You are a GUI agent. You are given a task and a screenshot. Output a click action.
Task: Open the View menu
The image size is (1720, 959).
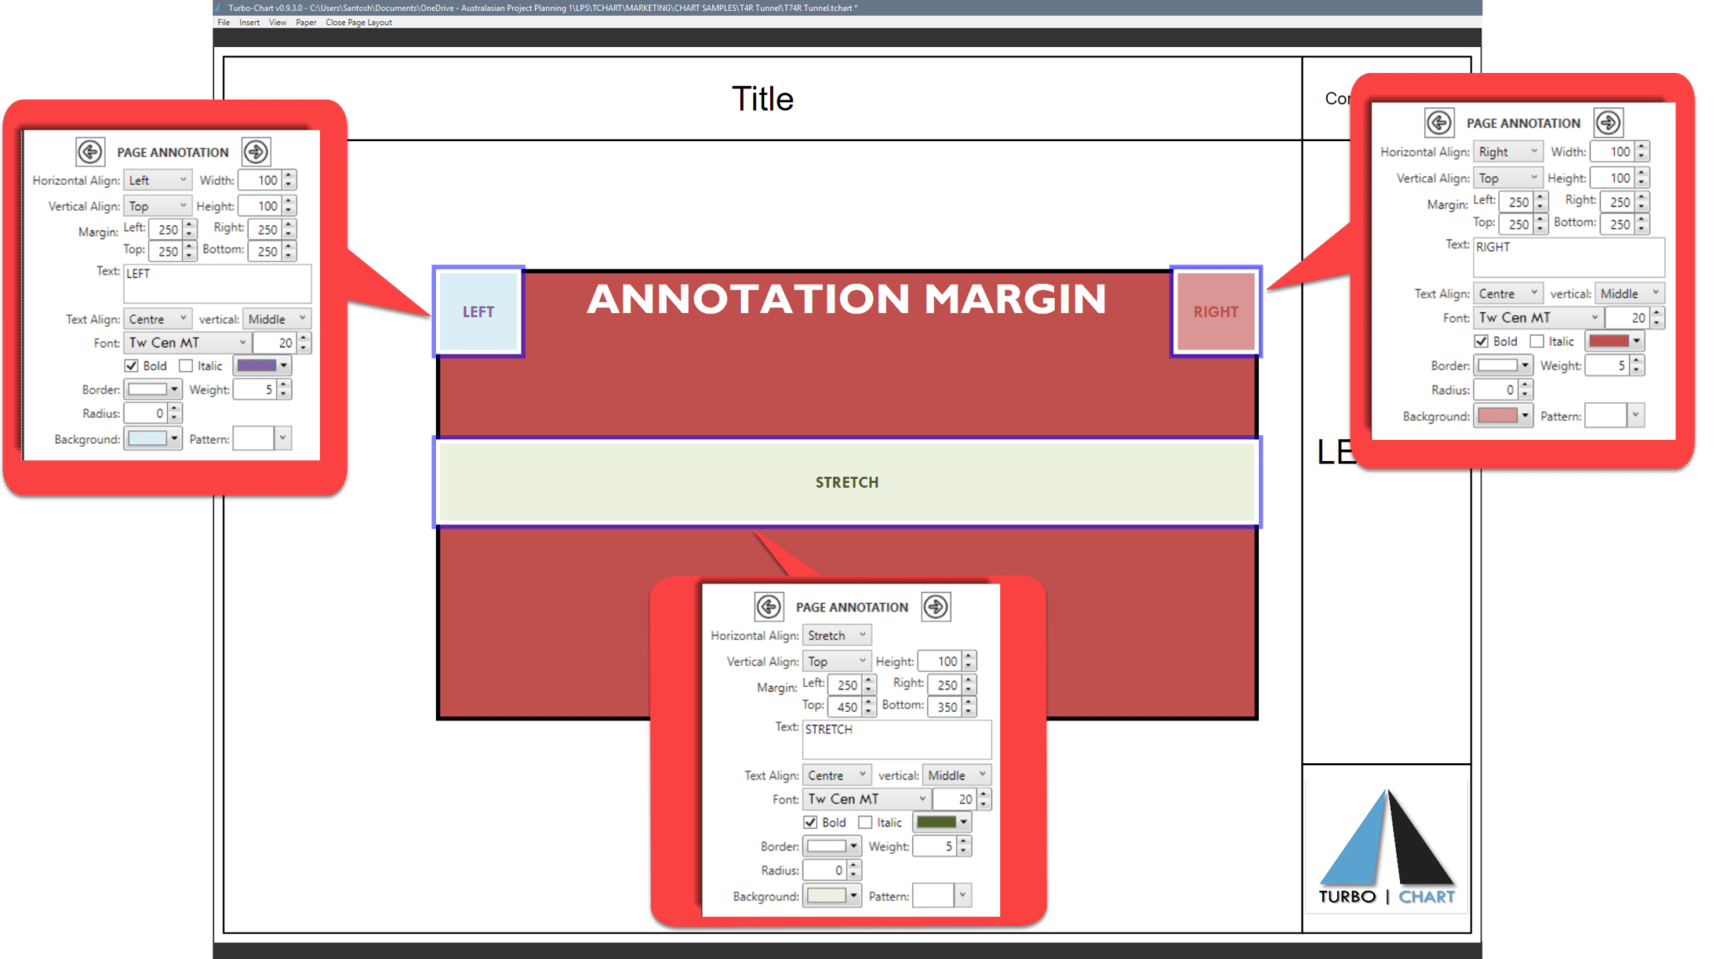[x=277, y=22]
